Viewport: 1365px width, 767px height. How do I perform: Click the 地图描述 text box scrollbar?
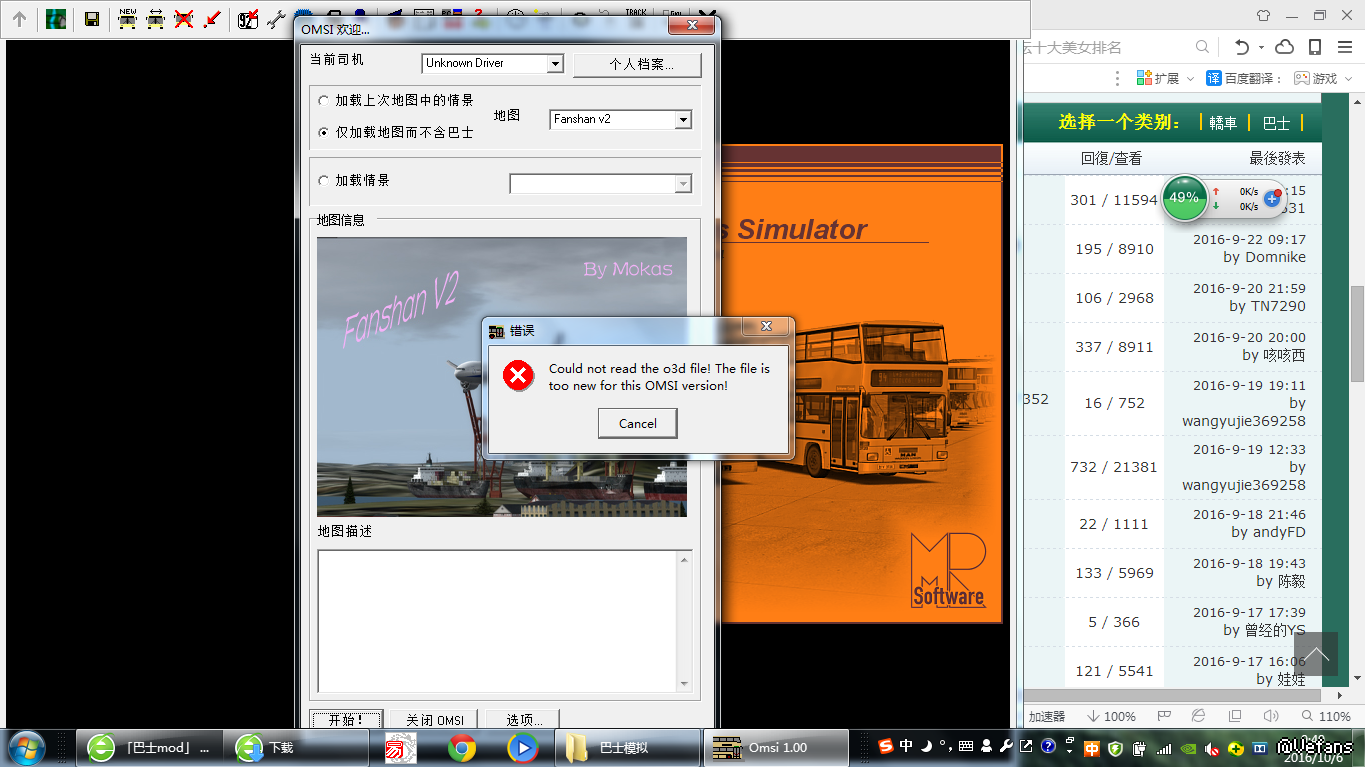tap(685, 621)
